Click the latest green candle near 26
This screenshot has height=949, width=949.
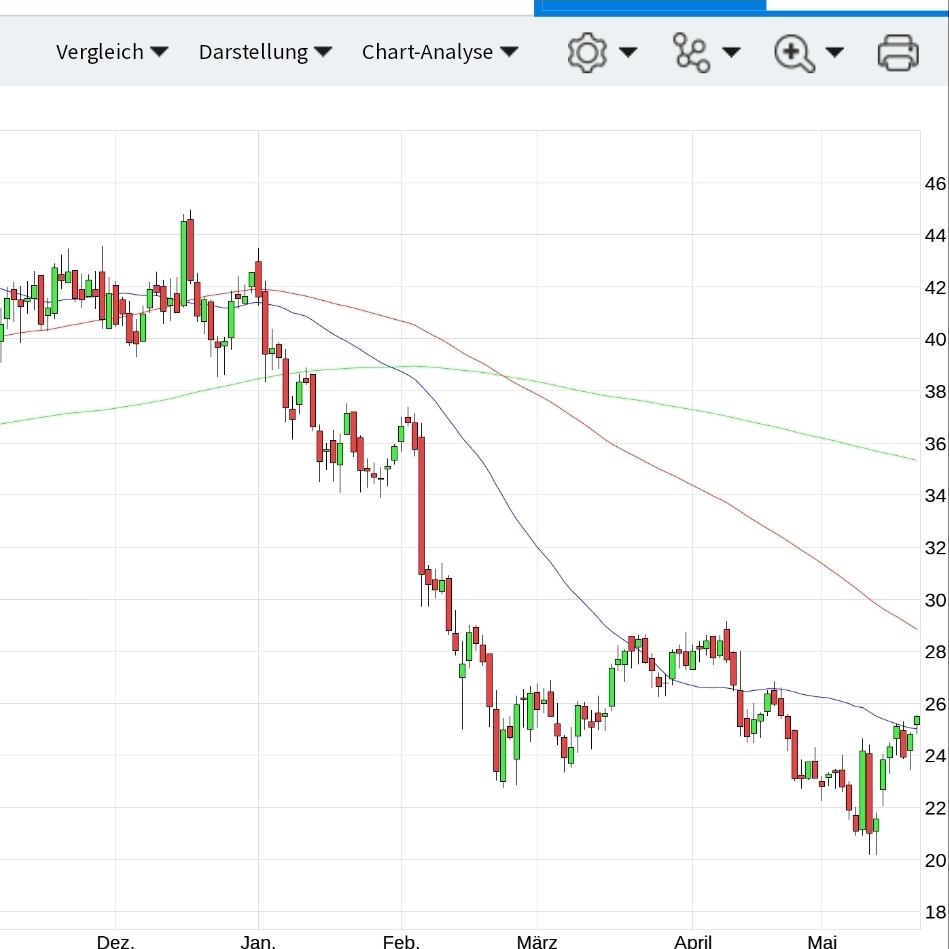point(917,720)
